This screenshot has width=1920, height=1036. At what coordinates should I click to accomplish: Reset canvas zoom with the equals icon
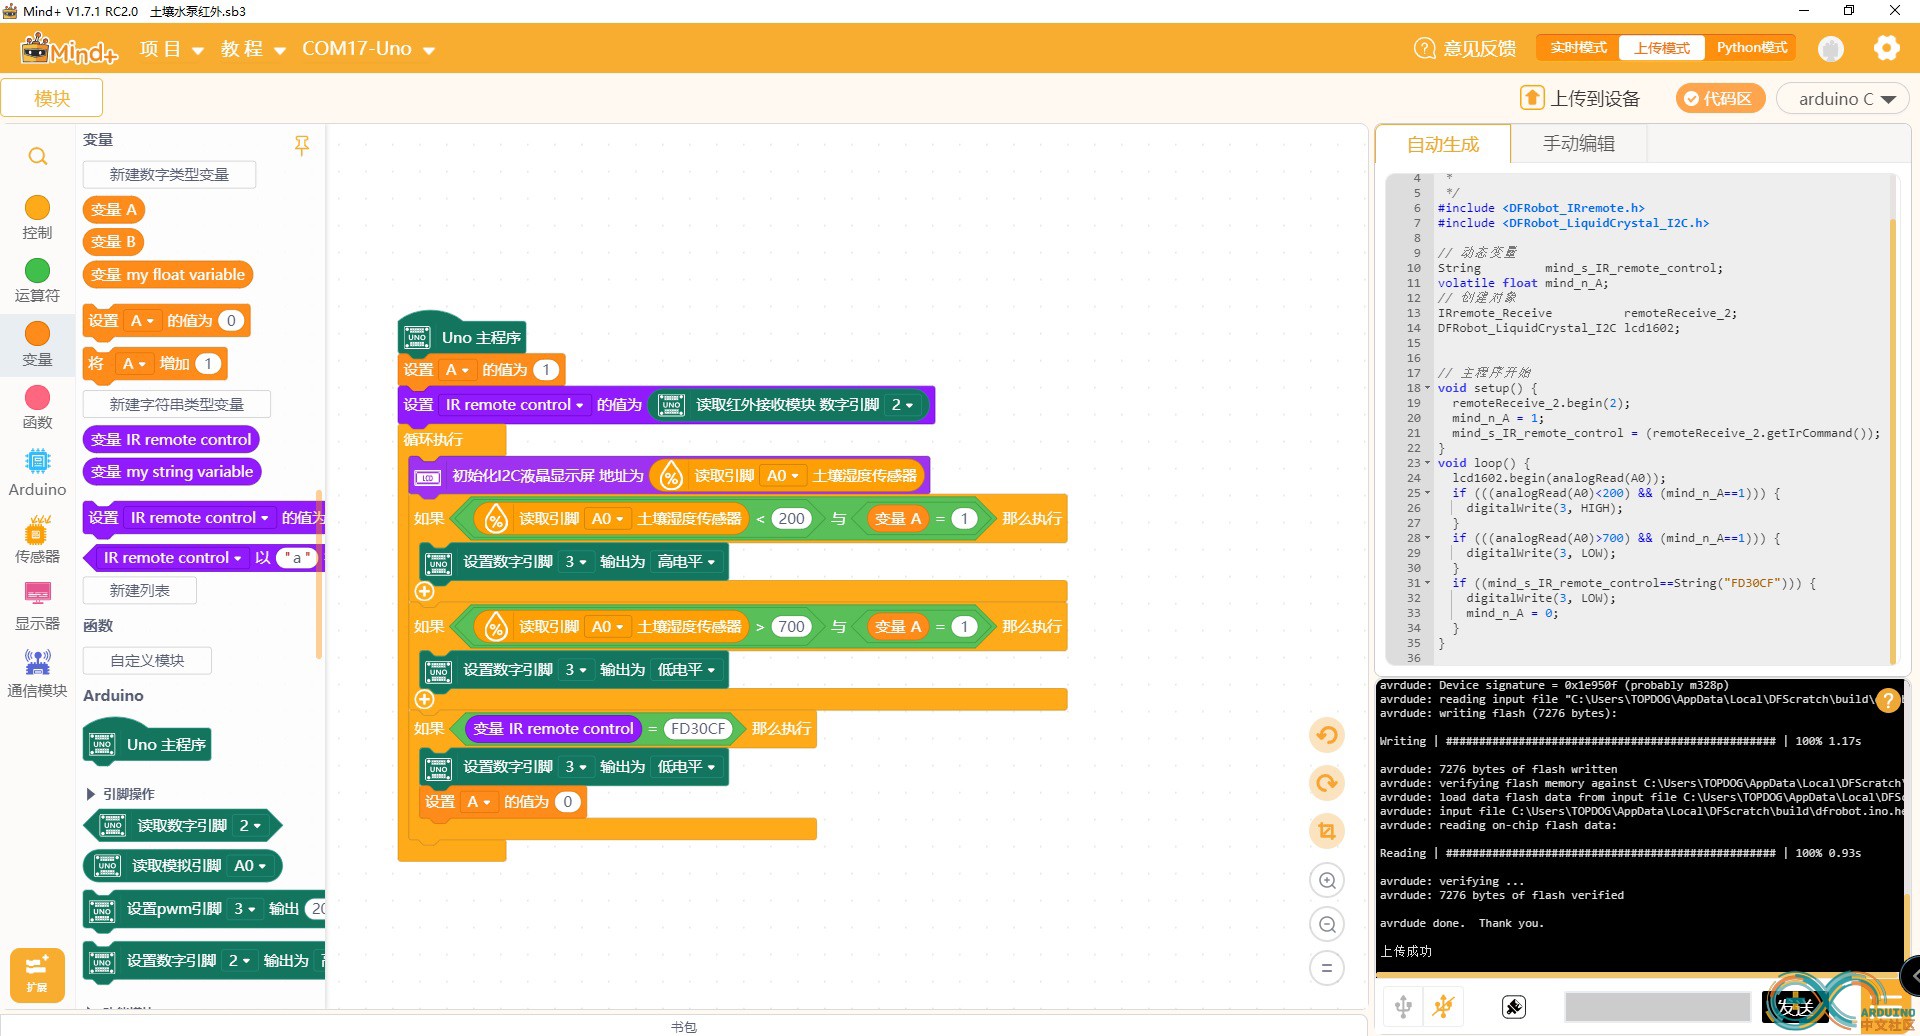coord(1327,968)
